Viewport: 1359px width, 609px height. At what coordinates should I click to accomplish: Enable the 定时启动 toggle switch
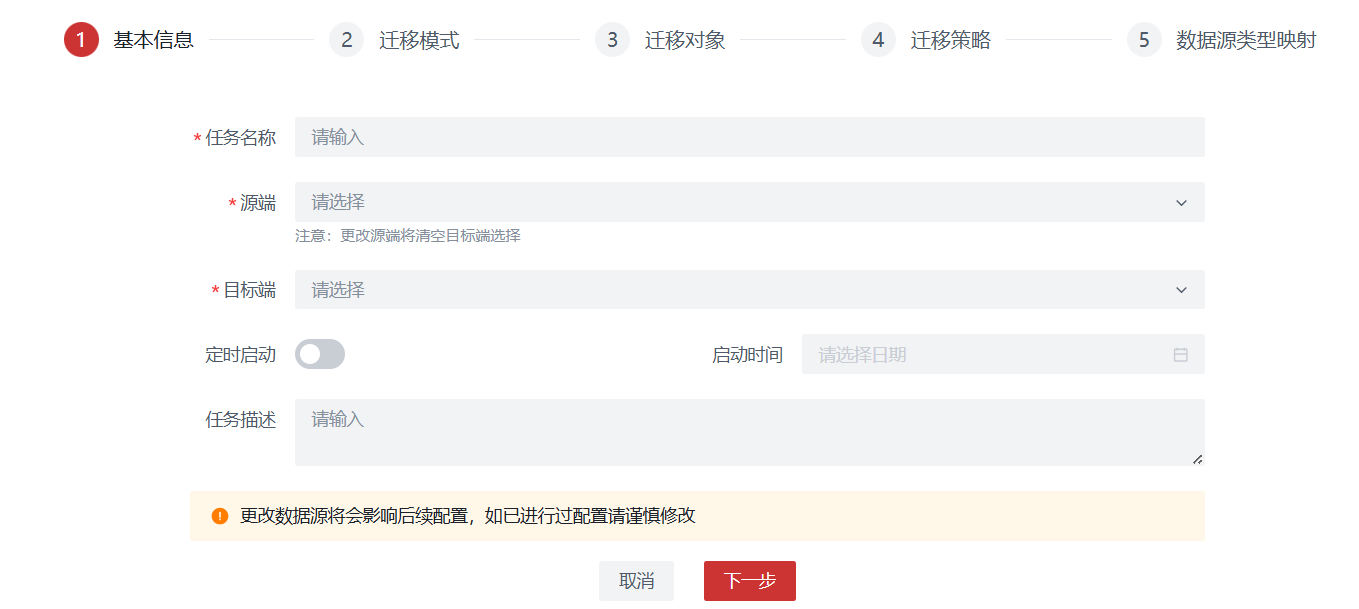320,354
